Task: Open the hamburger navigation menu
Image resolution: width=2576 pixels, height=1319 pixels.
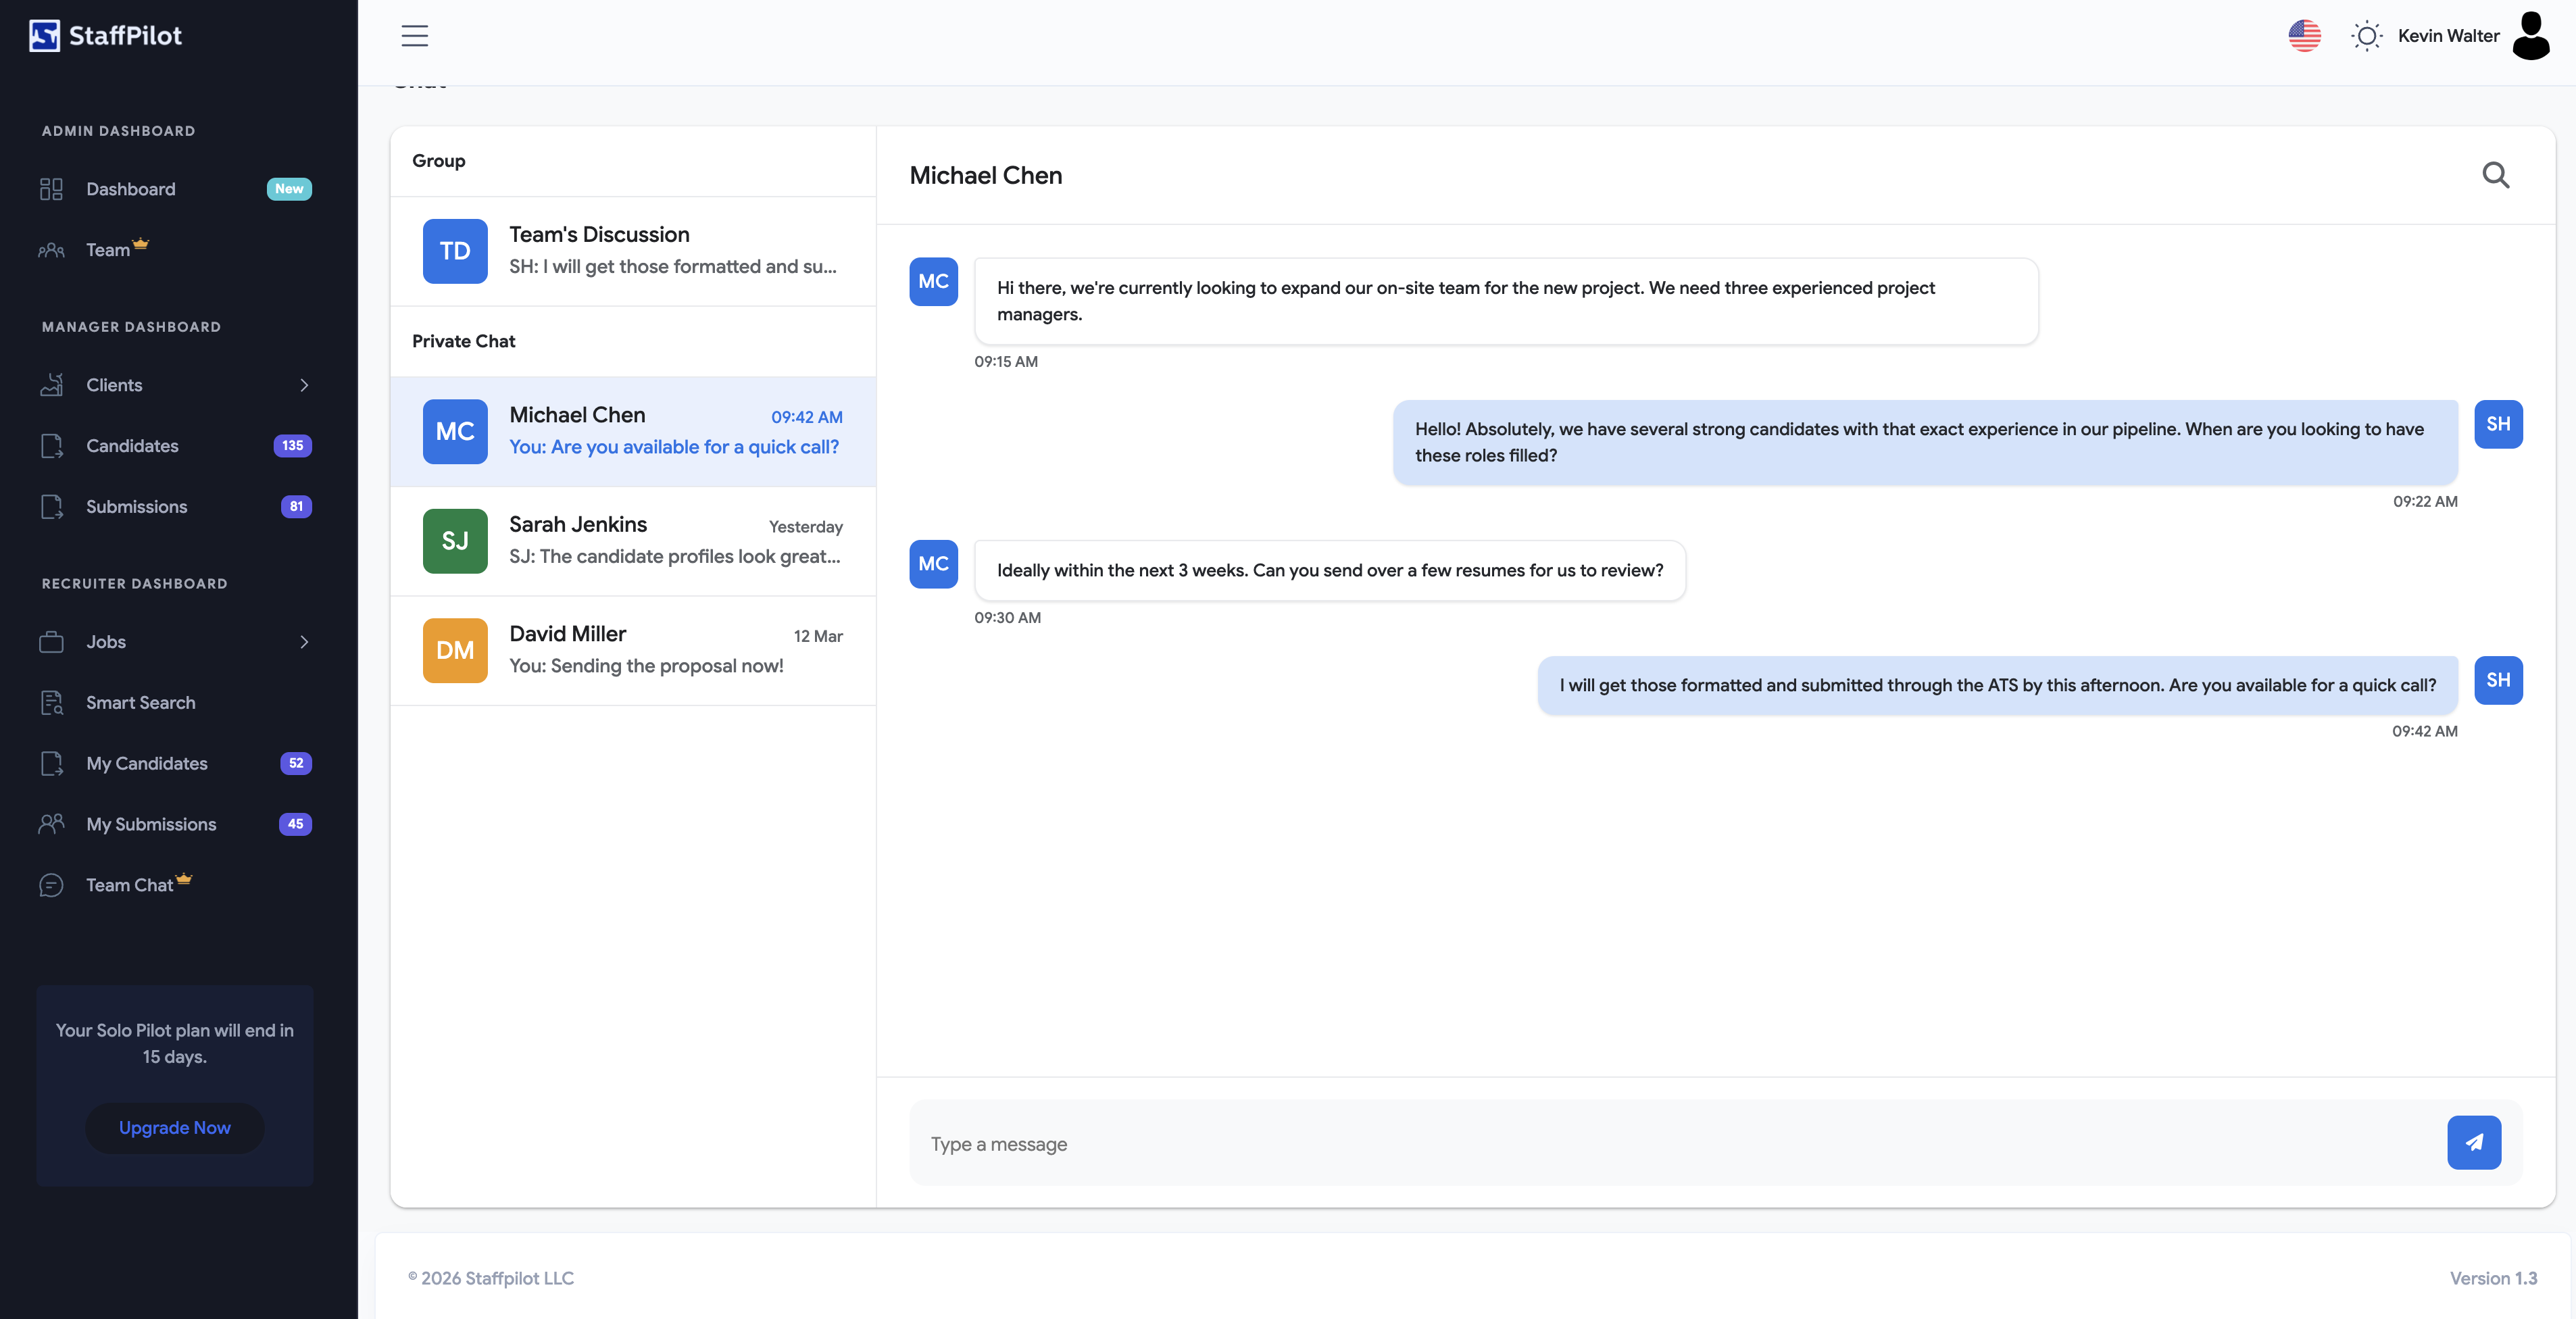Action: click(414, 35)
